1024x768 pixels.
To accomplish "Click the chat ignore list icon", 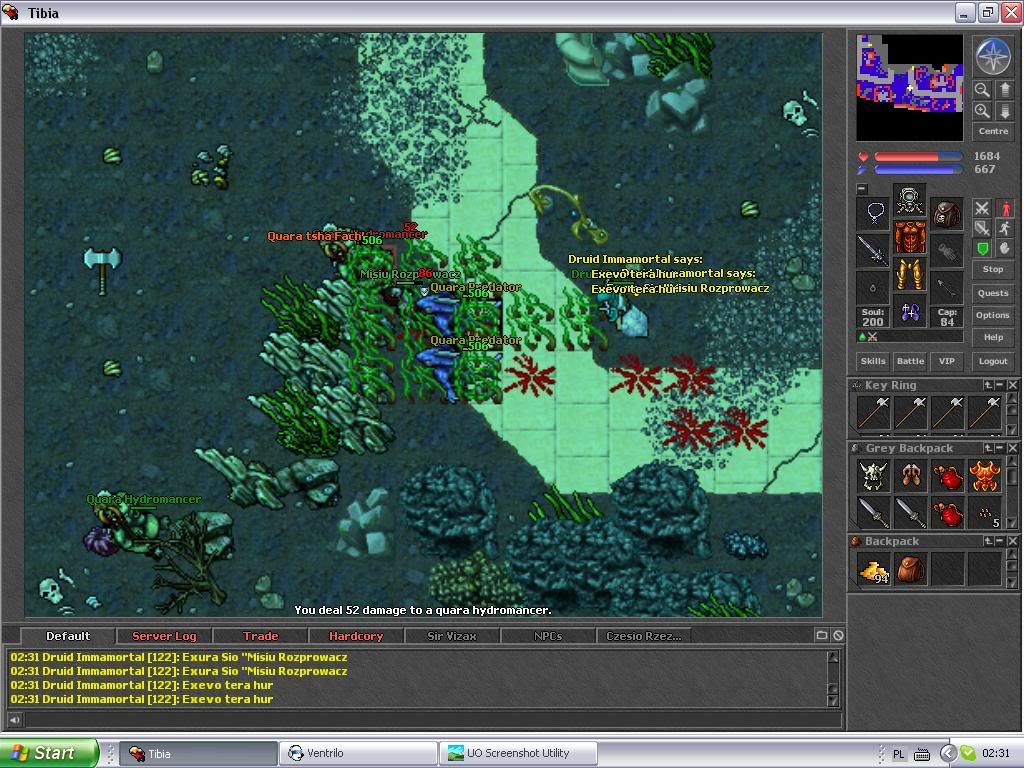I will click(x=838, y=635).
